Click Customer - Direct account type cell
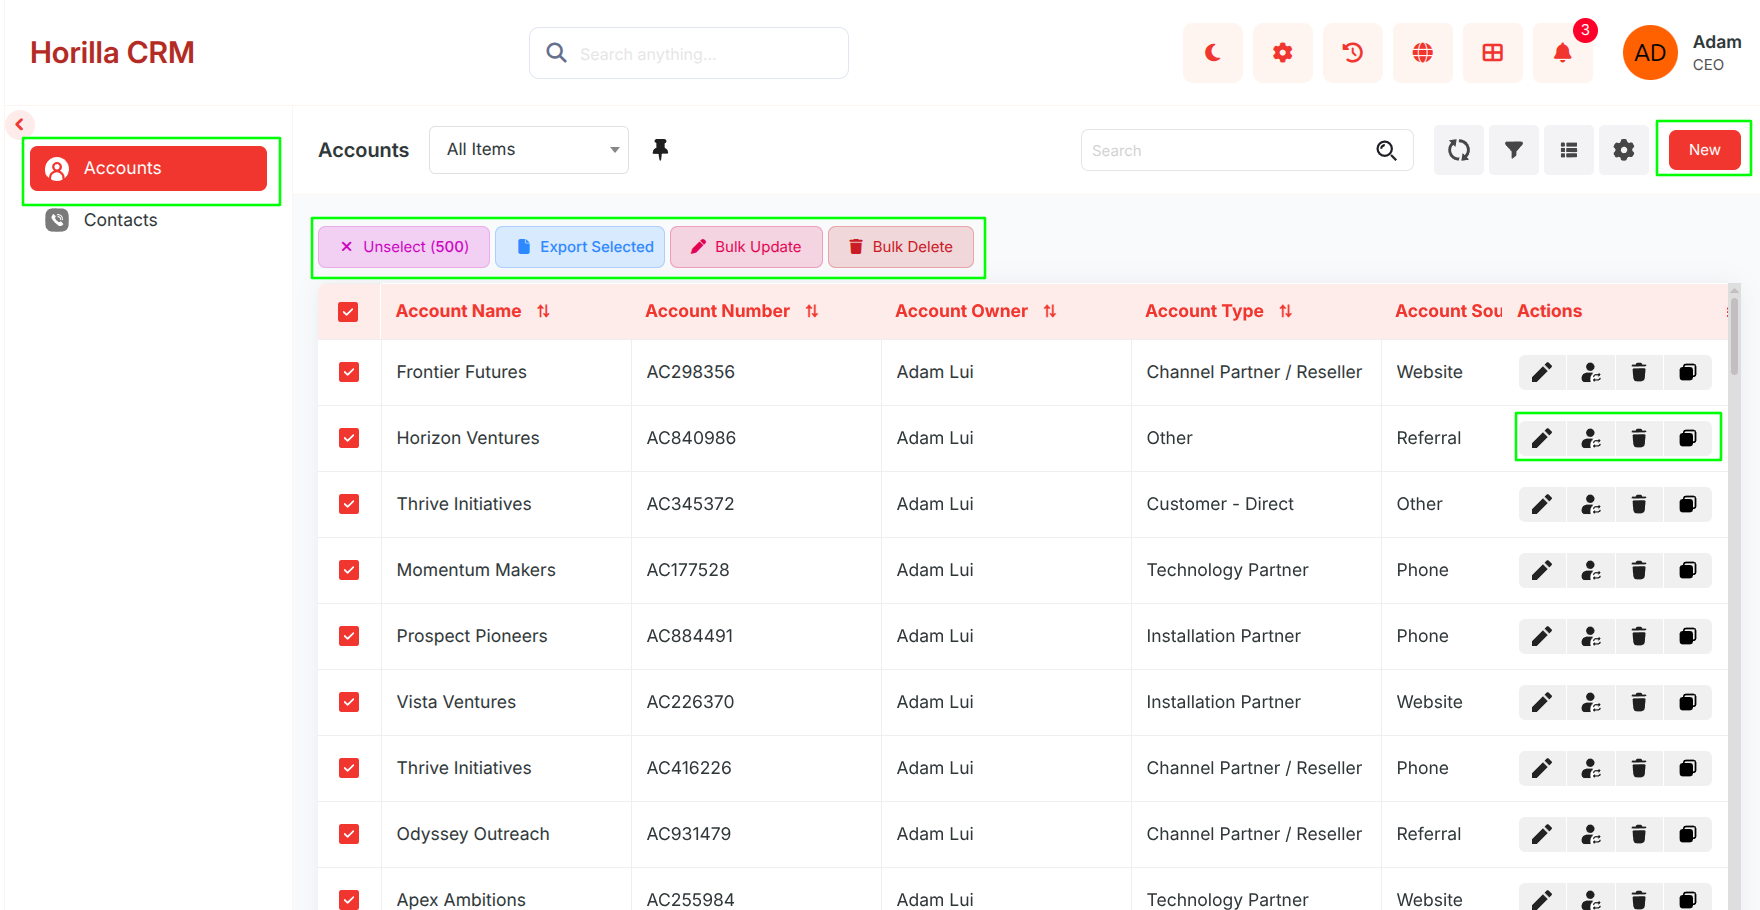Image resolution: width=1760 pixels, height=910 pixels. click(1220, 504)
